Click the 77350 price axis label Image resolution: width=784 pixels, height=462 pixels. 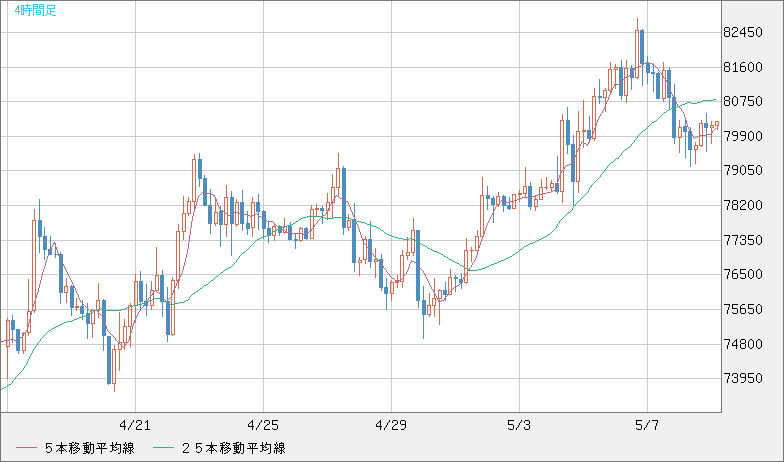point(743,240)
